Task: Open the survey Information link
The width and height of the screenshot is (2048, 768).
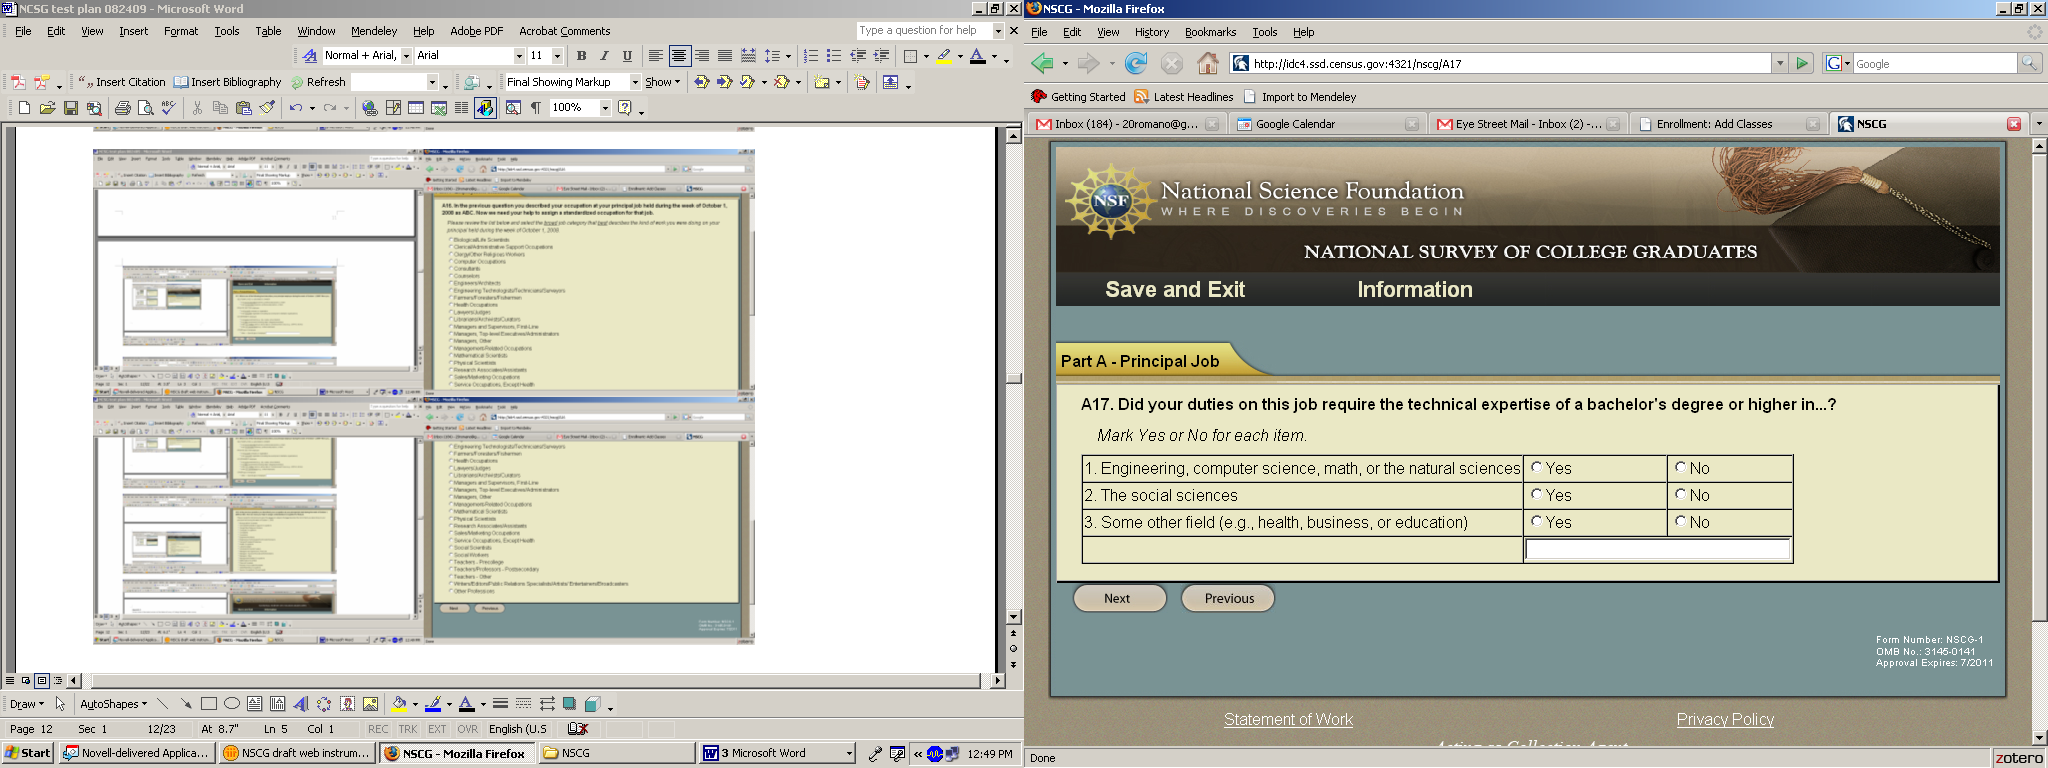Action: (1415, 290)
